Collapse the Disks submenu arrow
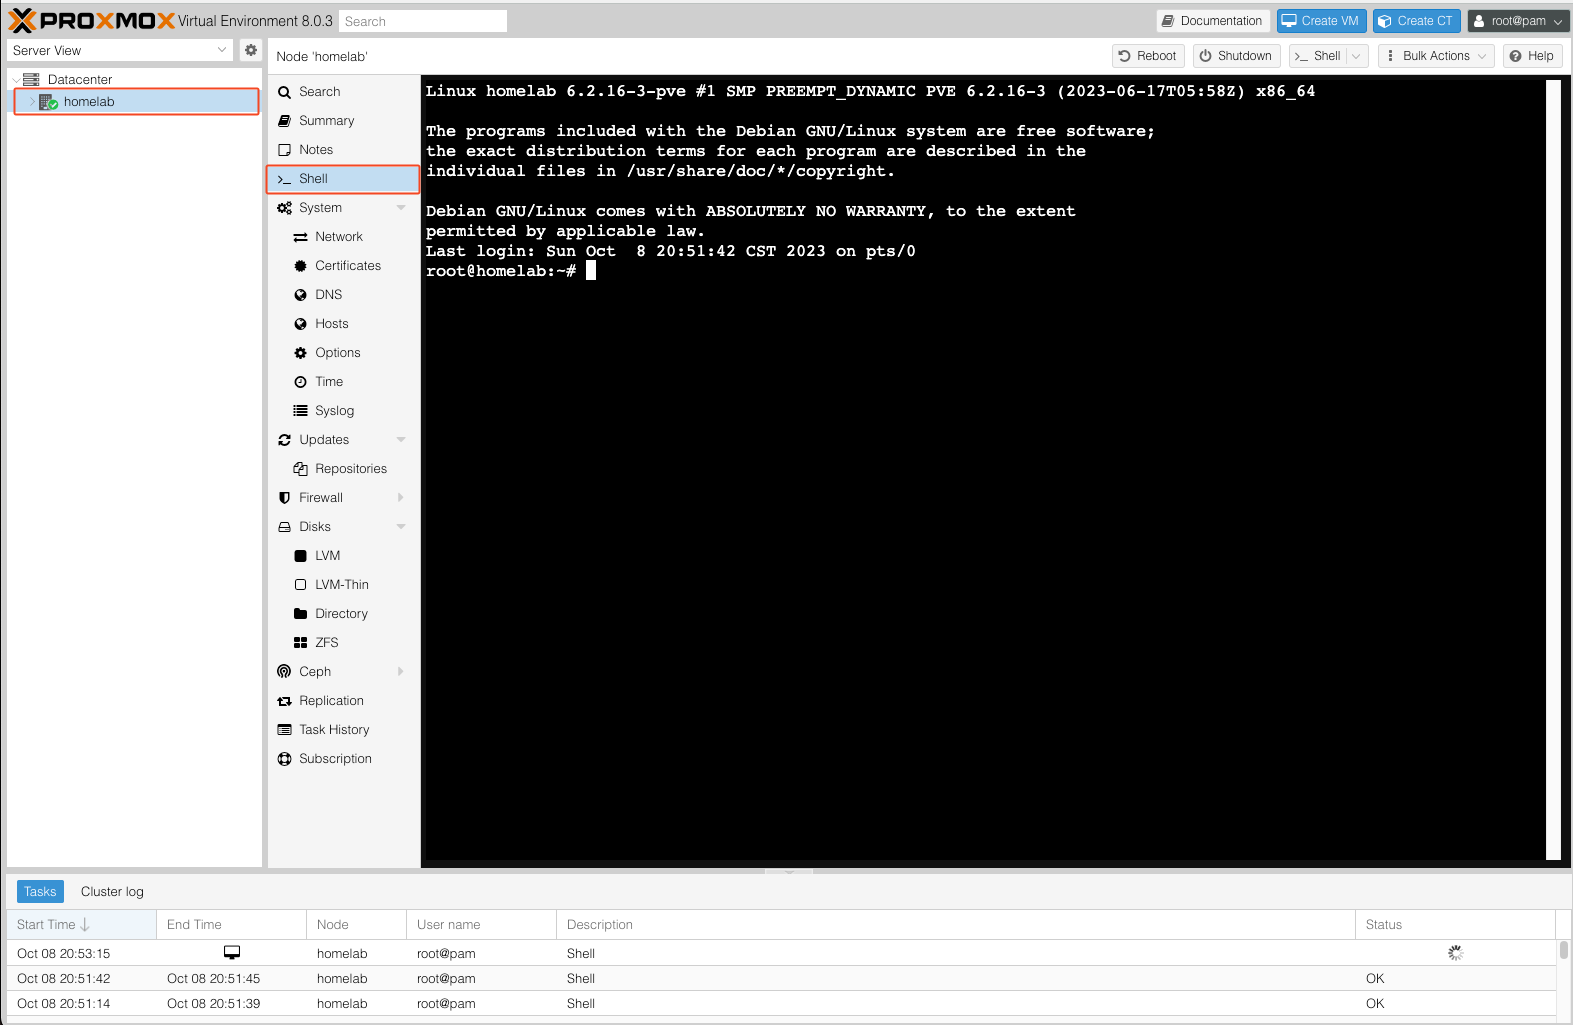Screen dimensions: 1573x1025 pyautogui.click(x=401, y=527)
